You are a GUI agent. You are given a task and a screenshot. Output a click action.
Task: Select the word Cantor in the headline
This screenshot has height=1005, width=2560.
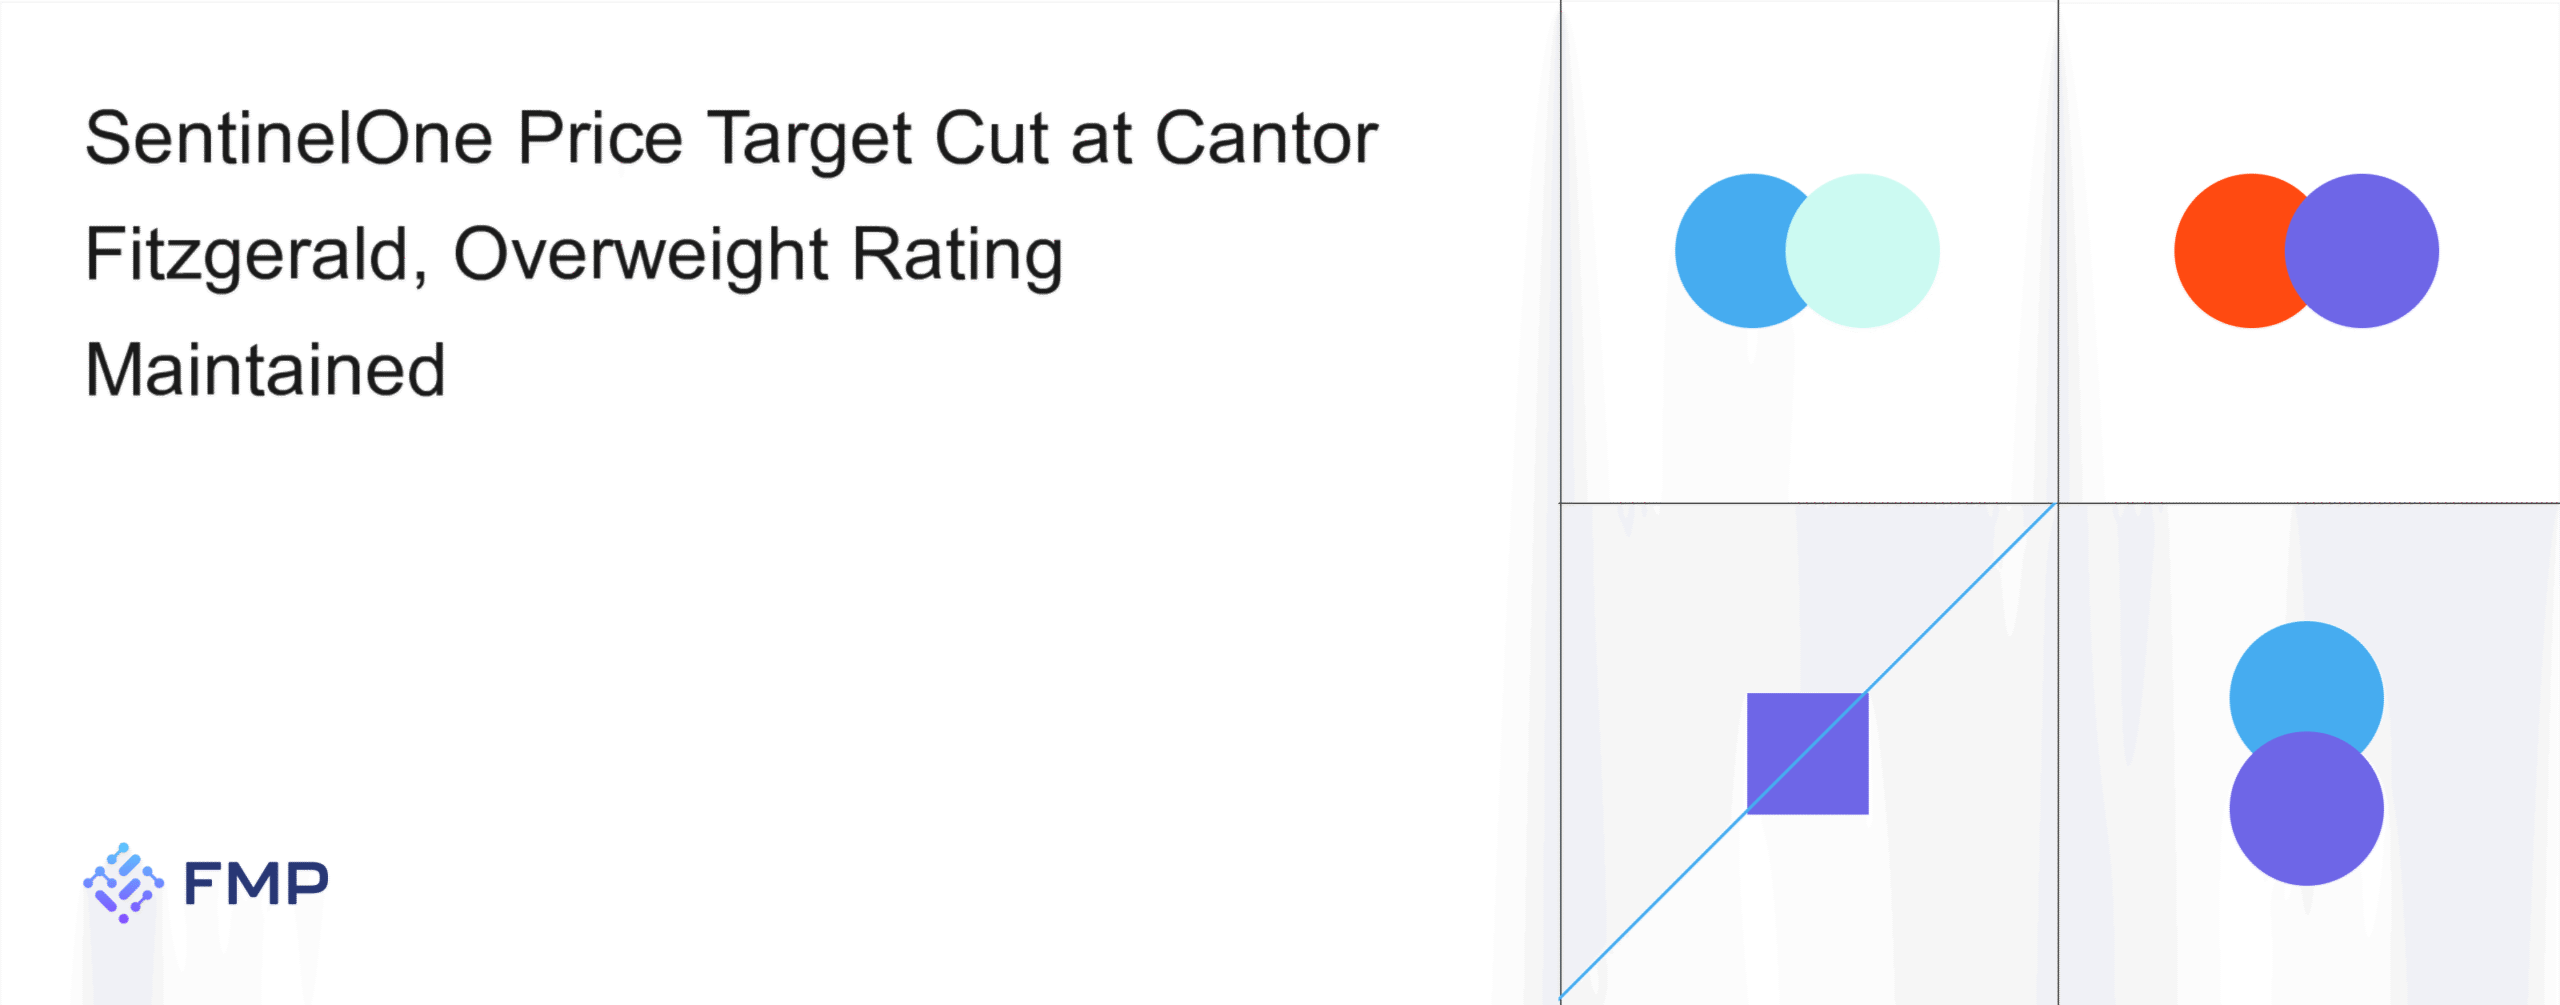[1266, 138]
